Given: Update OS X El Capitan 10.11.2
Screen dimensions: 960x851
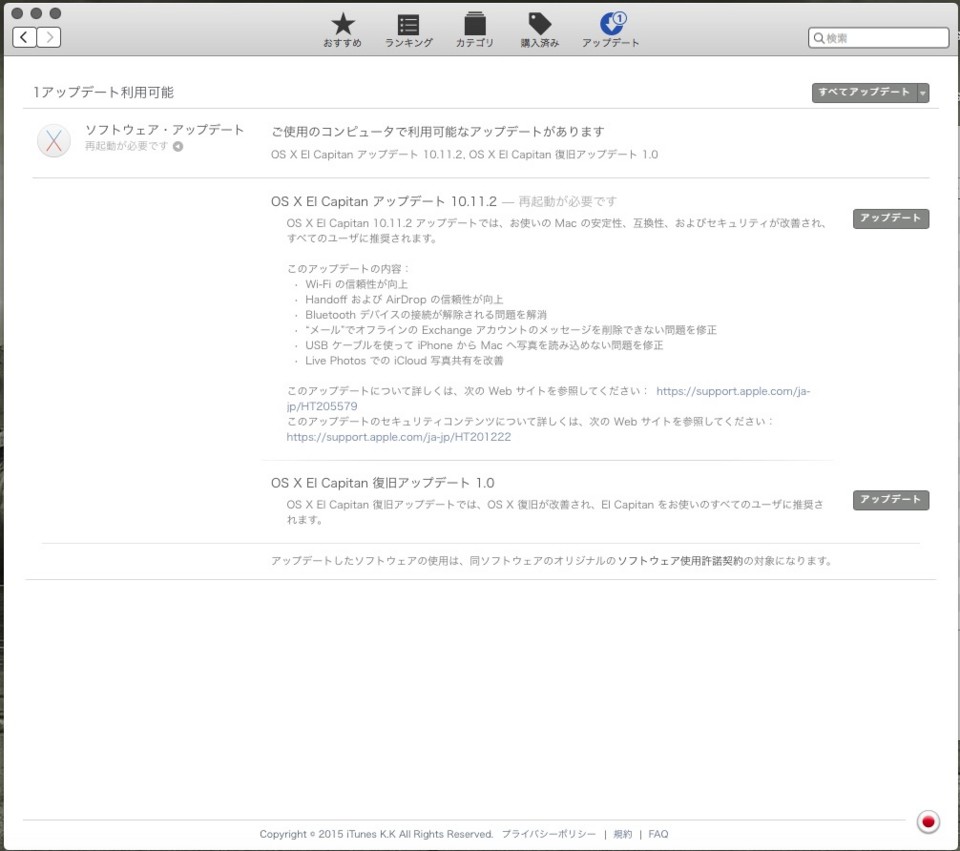Looking at the screenshot, I should tap(891, 219).
